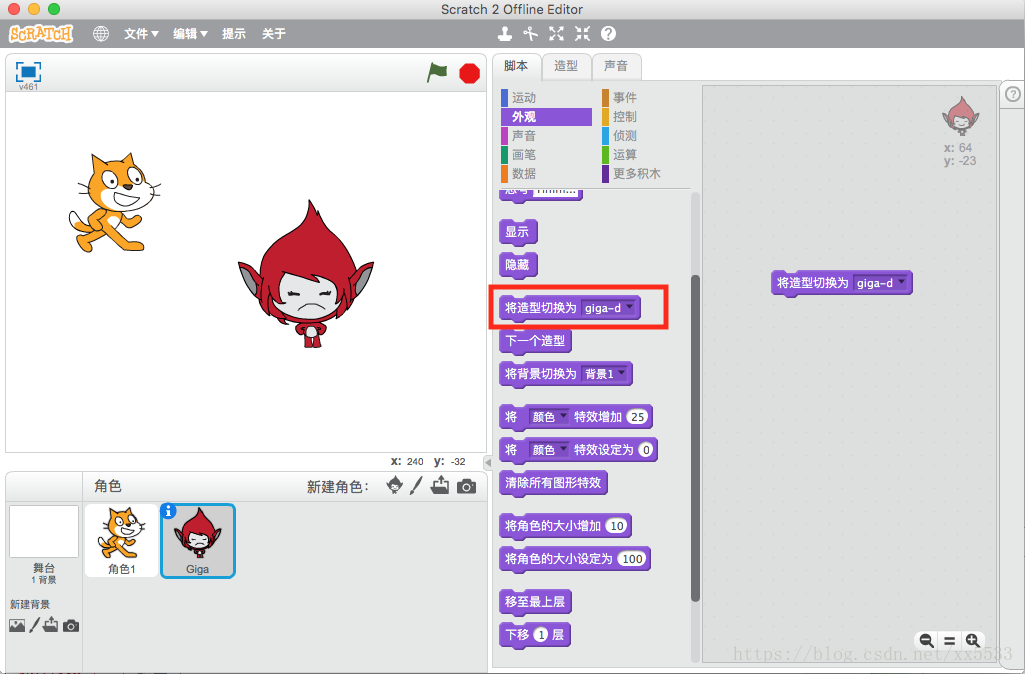Open the help panel at right edge
The height and width of the screenshot is (674, 1025).
coord(1013,94)
